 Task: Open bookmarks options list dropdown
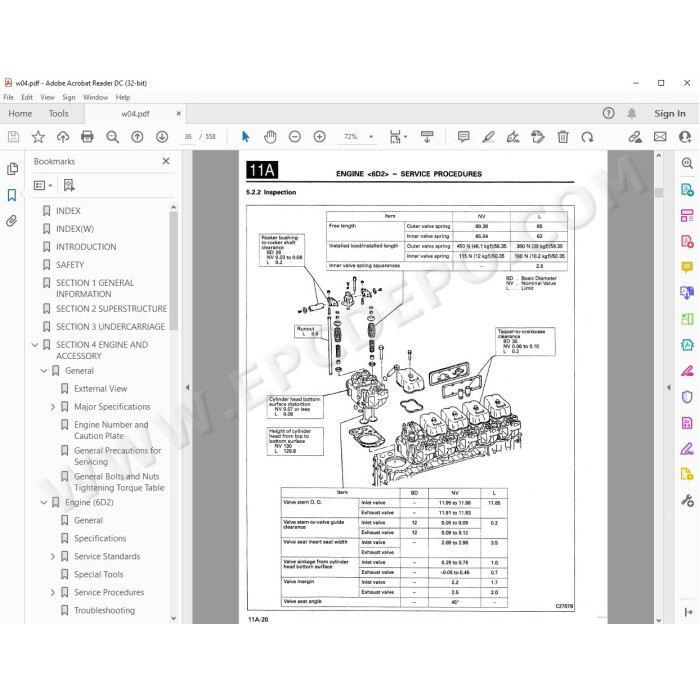[x=43, y=185]
